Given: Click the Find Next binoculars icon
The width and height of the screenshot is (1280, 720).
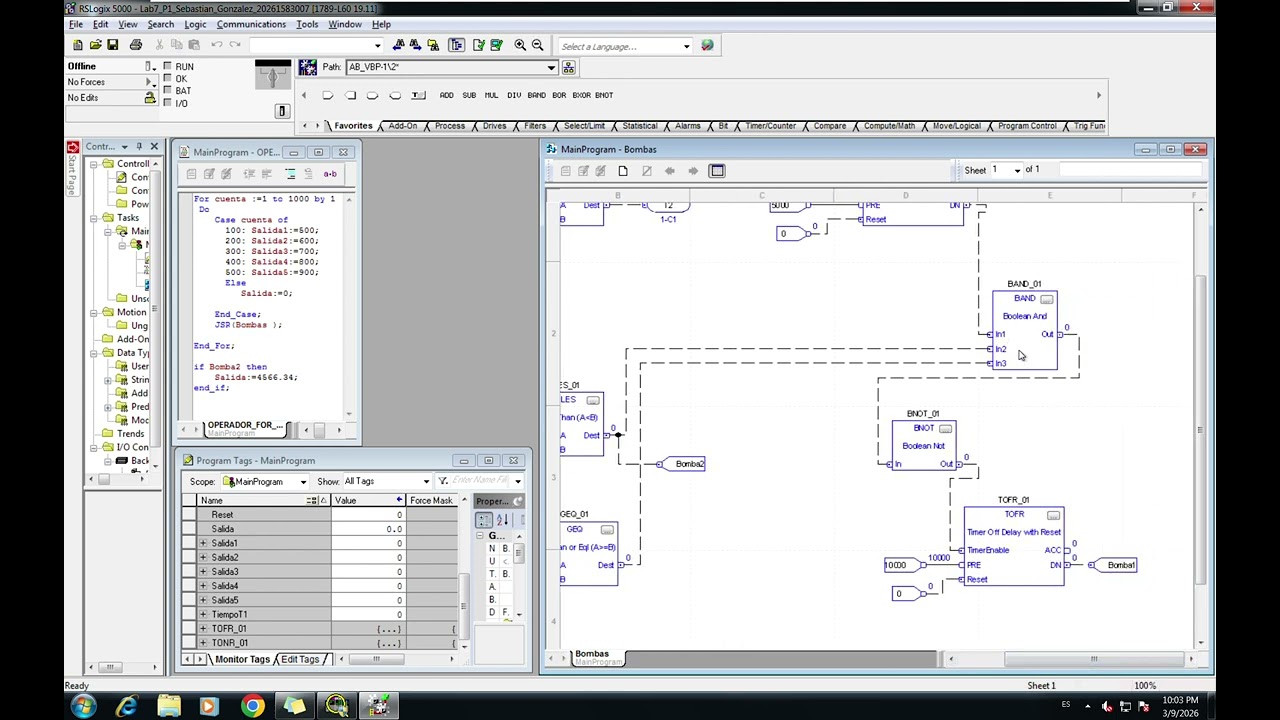Looking at the screenshot, I should point(415,45).
